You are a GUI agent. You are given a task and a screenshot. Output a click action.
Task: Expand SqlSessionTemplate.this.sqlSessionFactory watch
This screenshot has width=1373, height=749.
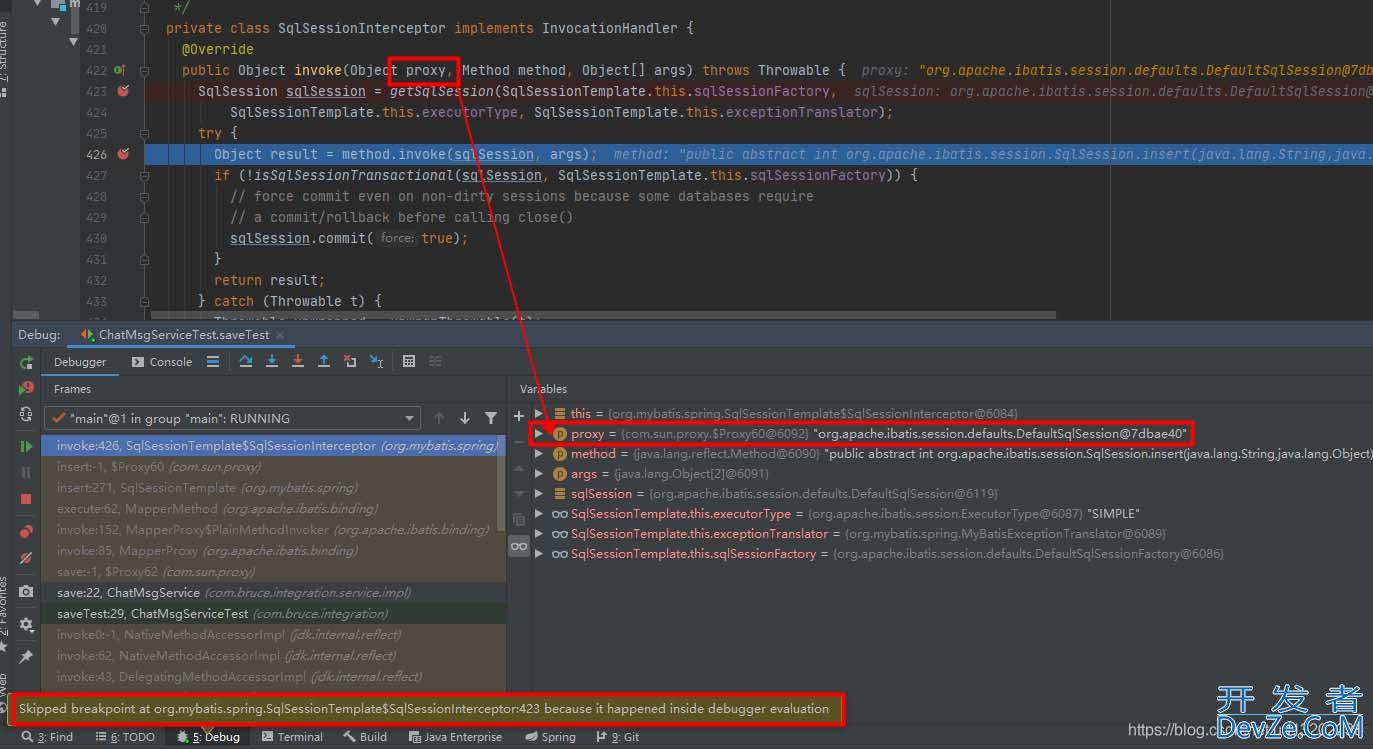[x=539, y=553]
